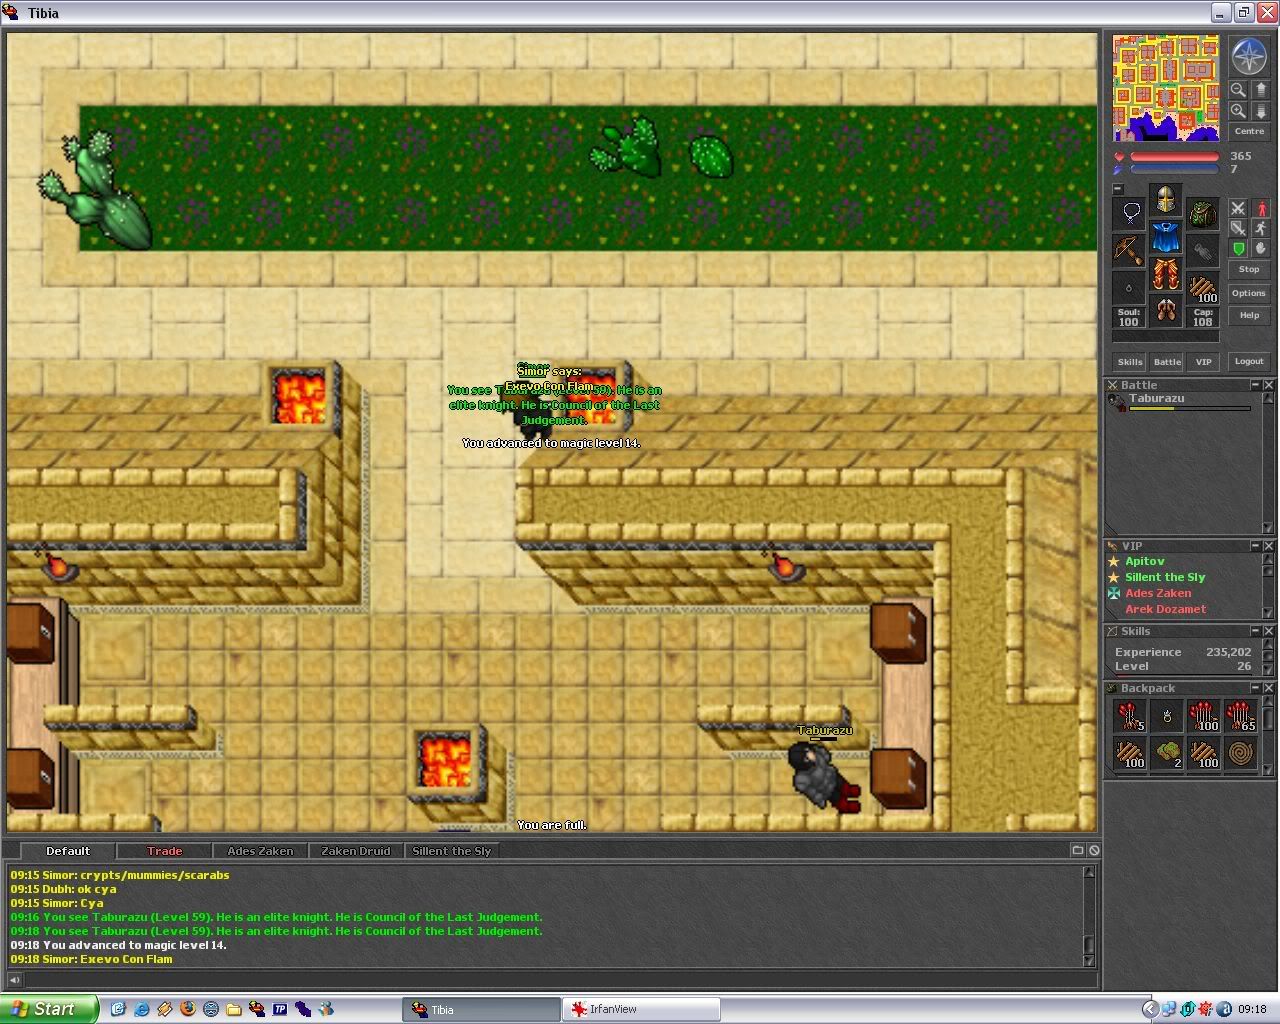Click the Help button
The image size is (1280, 1024).
pos(1249,316)
